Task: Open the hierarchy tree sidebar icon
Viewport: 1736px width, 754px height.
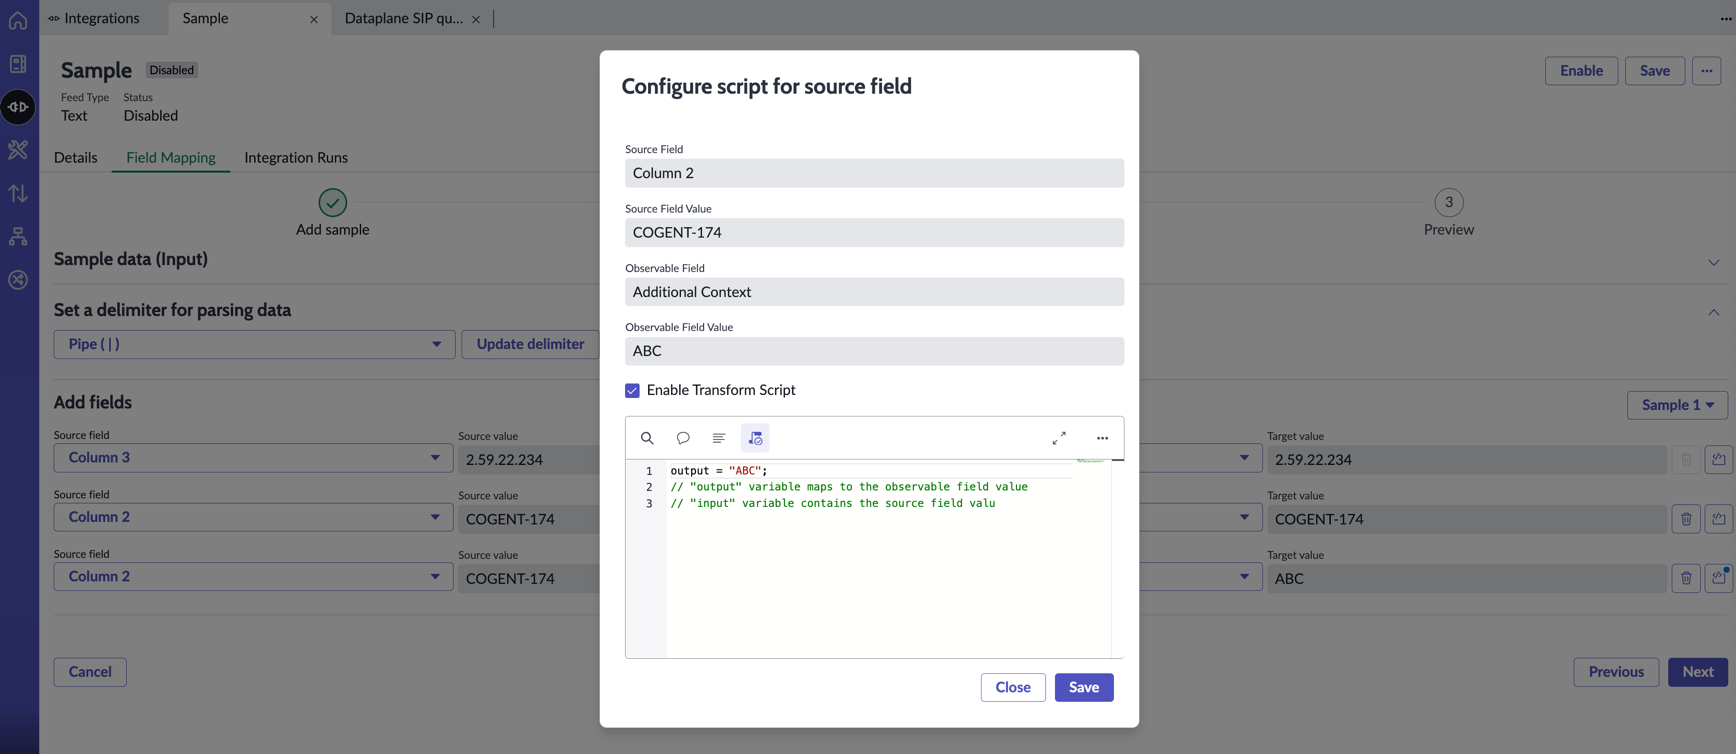Action: [18, 237]
